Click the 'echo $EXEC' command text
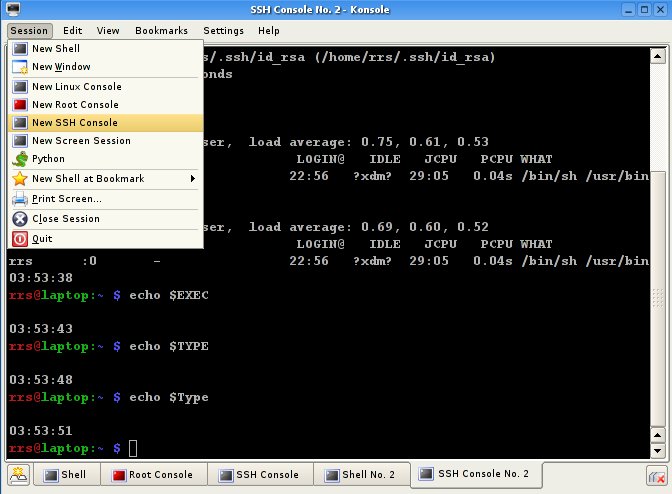The image size is (672, 494). [169, 295]
